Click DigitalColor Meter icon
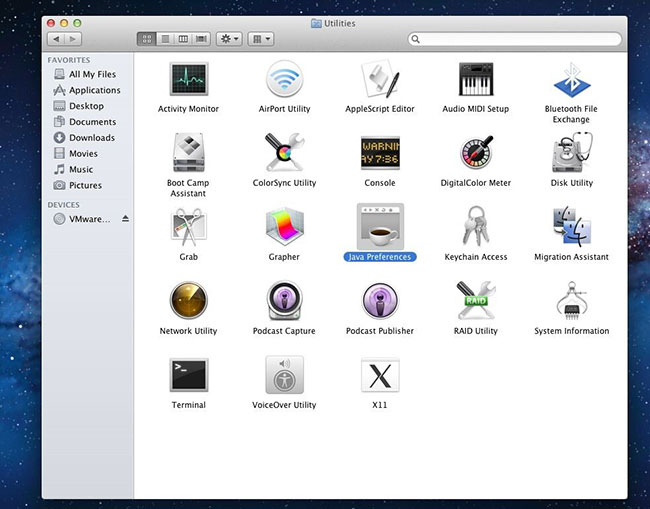The height and width of the screenshot is (509, 650). pos(476,152)
